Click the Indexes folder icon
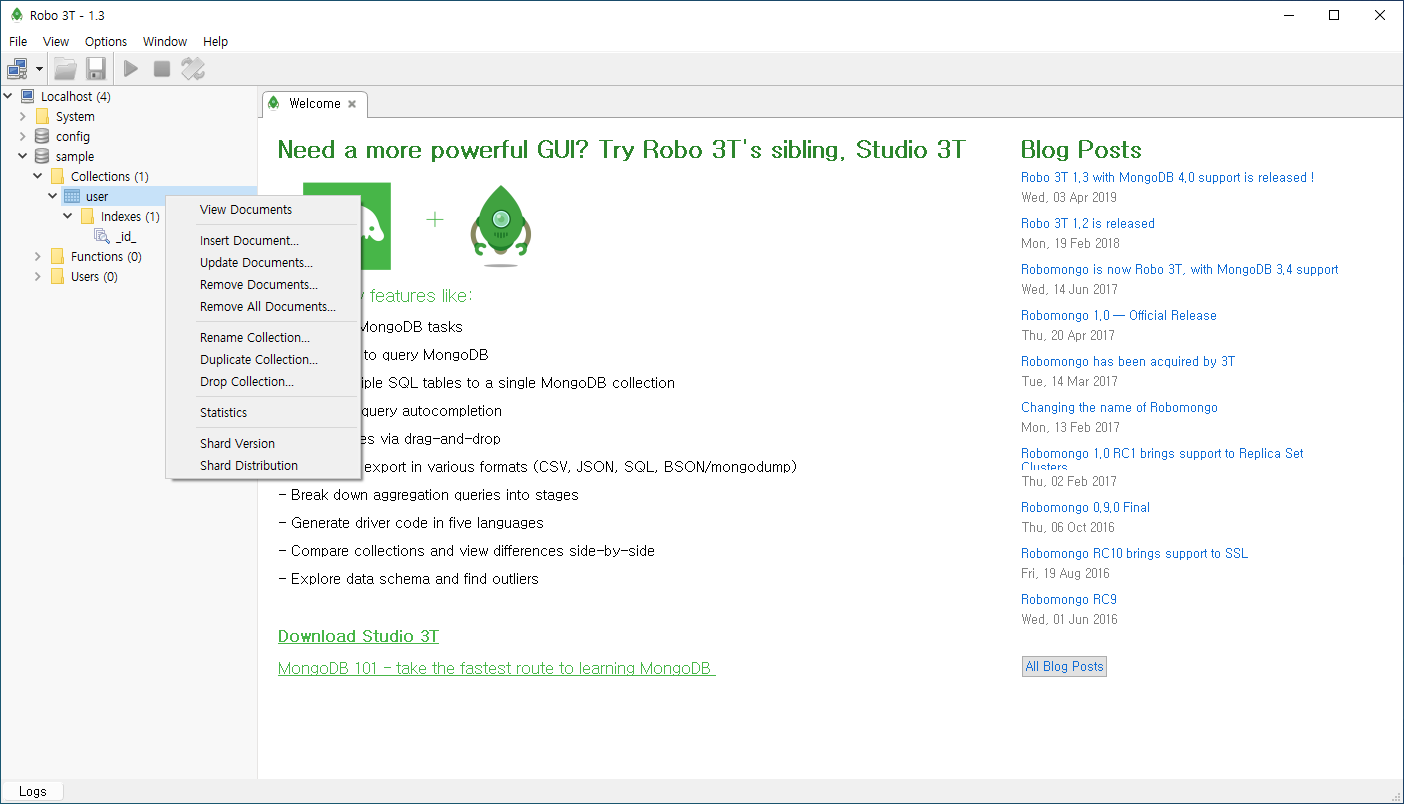This screenshot has height=804, width=1404. [87, 216]
